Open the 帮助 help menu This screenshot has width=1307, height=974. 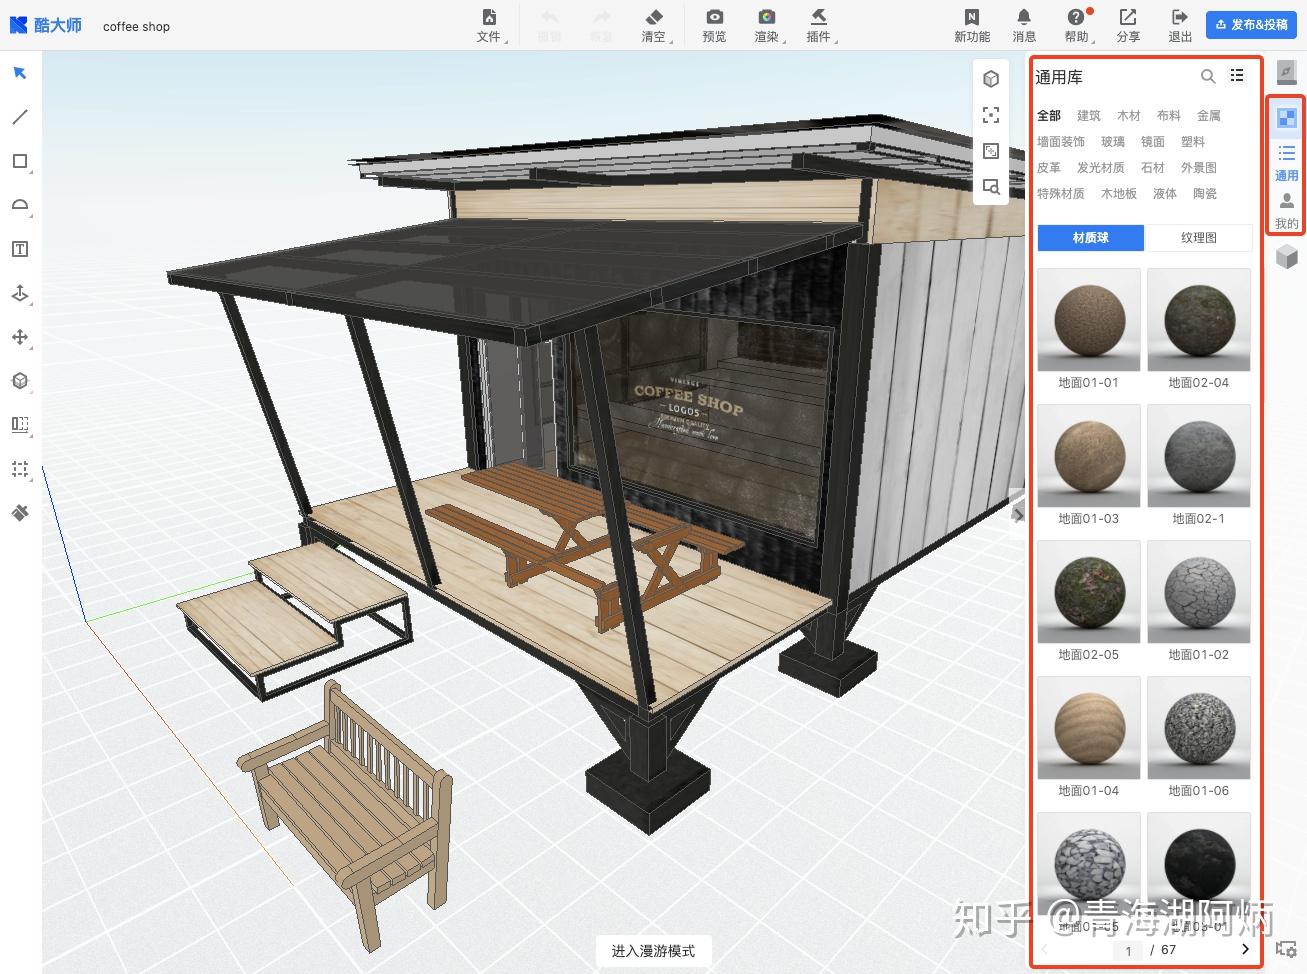point(1077,26)
